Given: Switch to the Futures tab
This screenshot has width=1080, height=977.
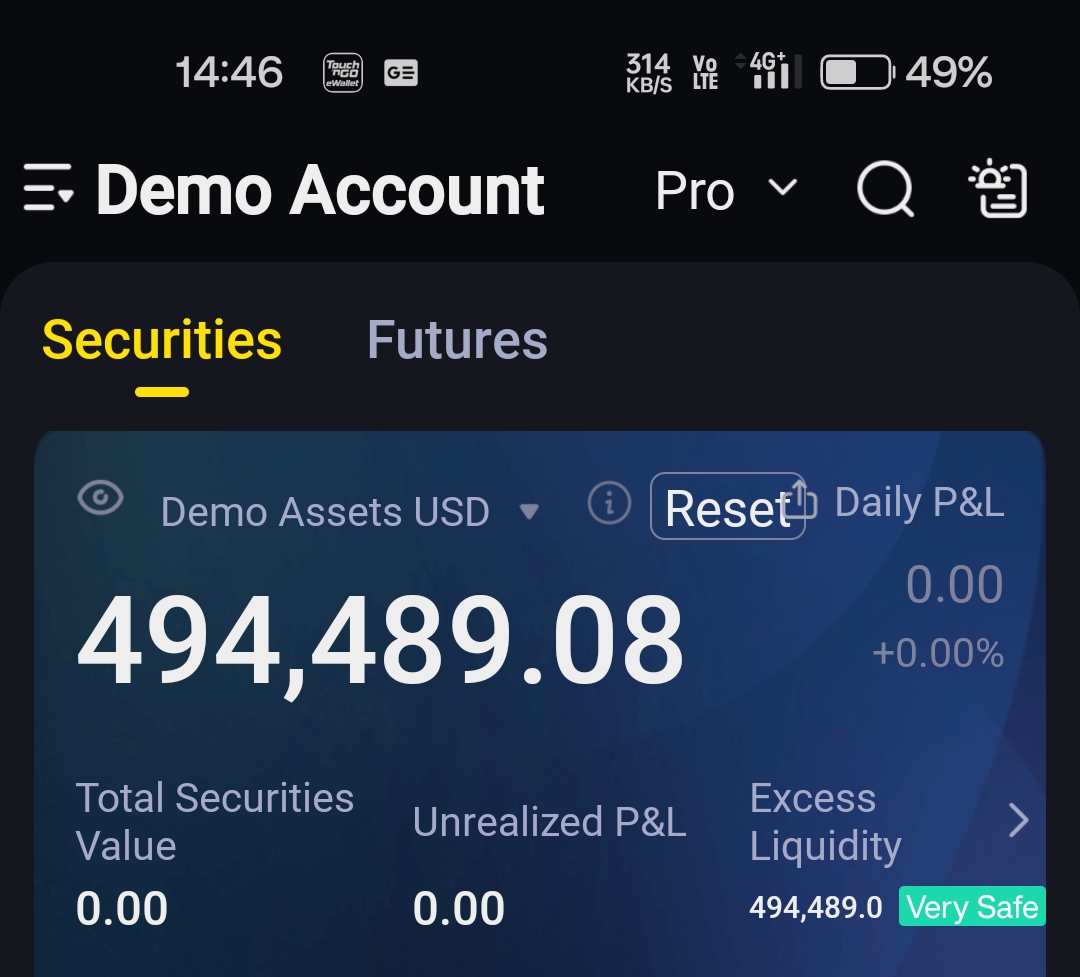Looking at the screenshot, I should click(457, 340).
